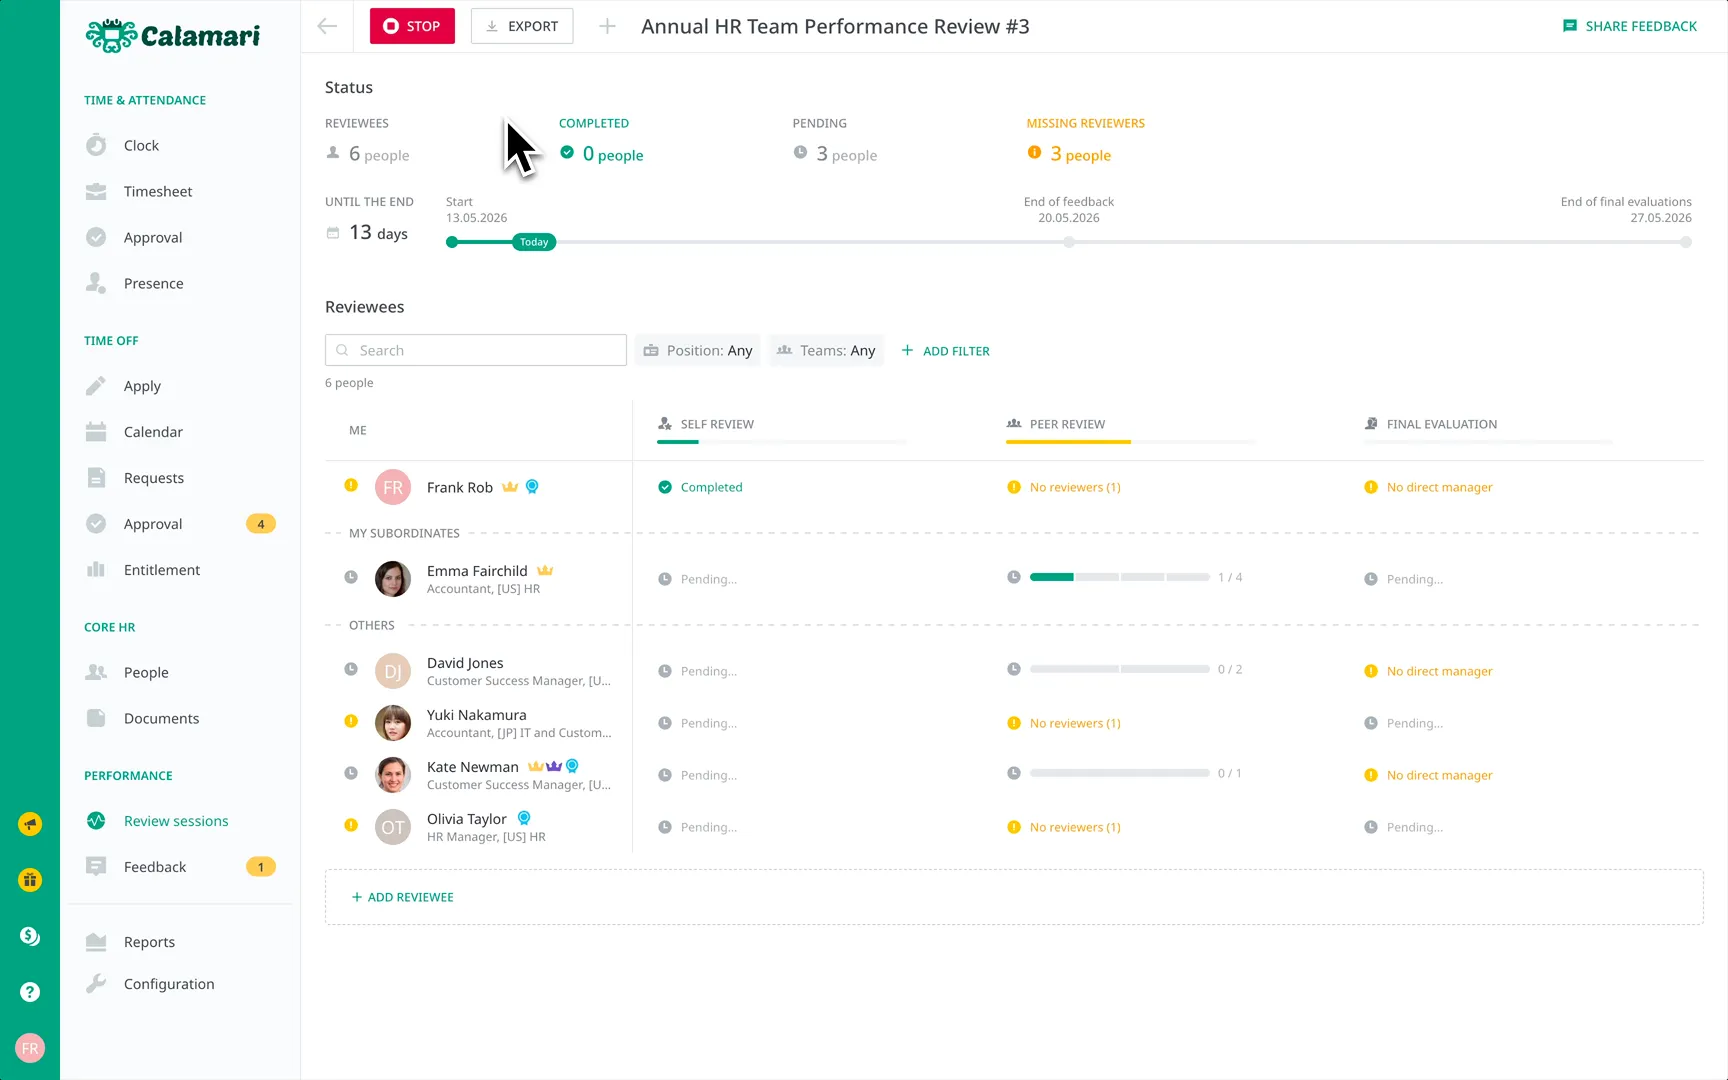
Task: Open the FR user avatar menu
Action: pyautogui.click(x=30, y=1048)
